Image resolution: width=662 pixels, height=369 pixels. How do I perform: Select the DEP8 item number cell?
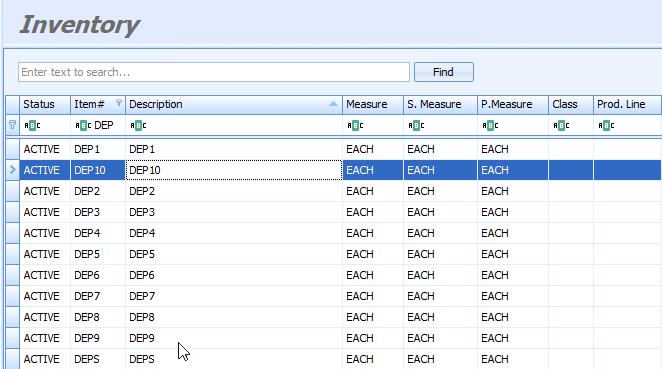98,317
